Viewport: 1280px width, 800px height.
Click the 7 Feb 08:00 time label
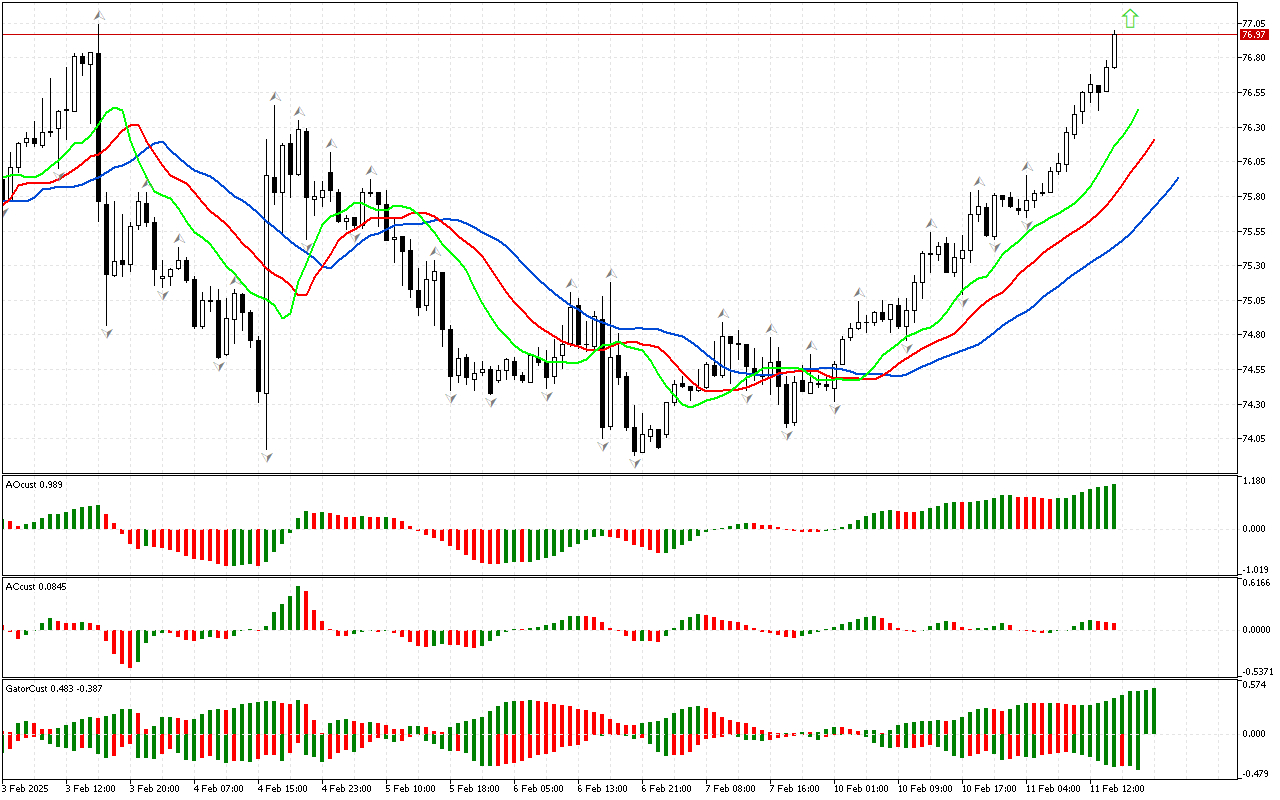[730, 789]
